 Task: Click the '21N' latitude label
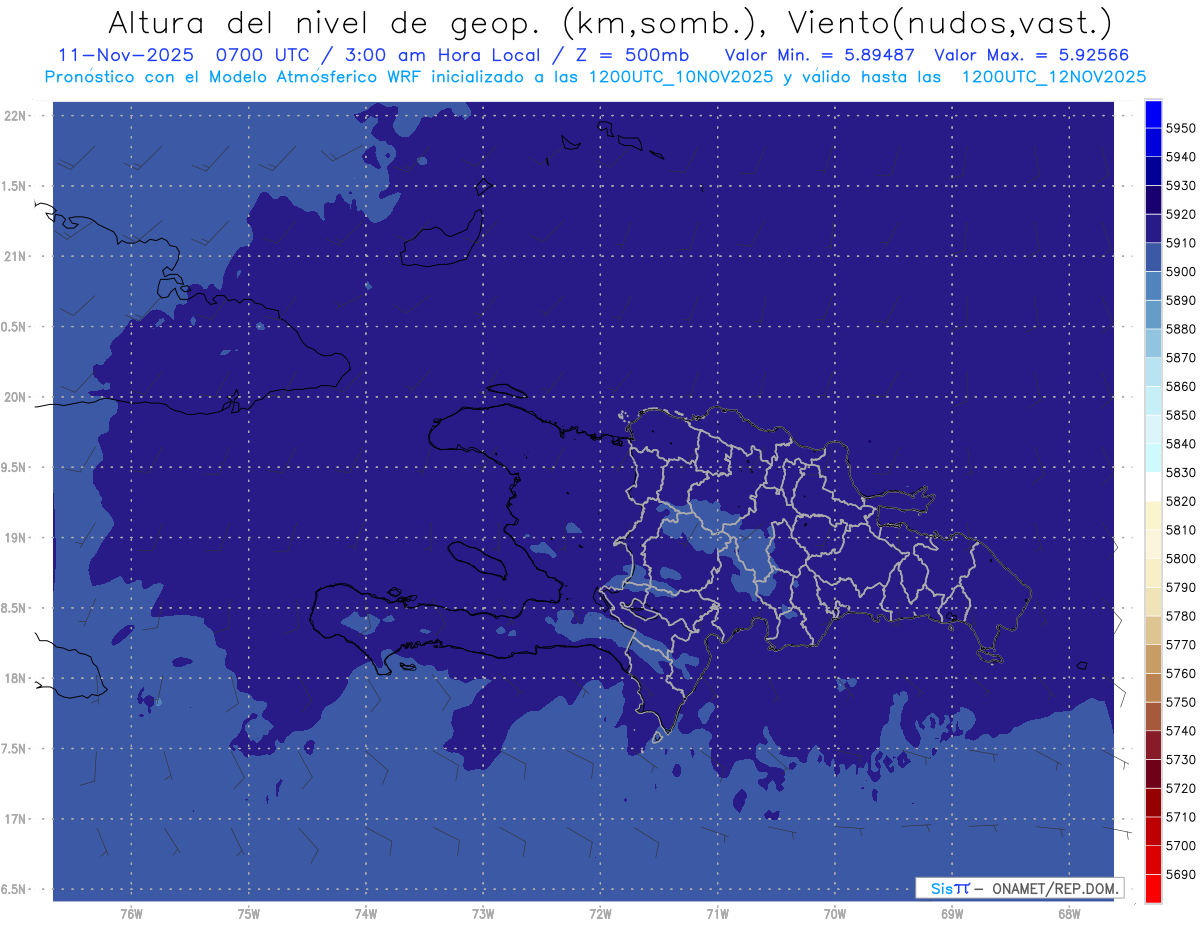click(x=16, y=256)
